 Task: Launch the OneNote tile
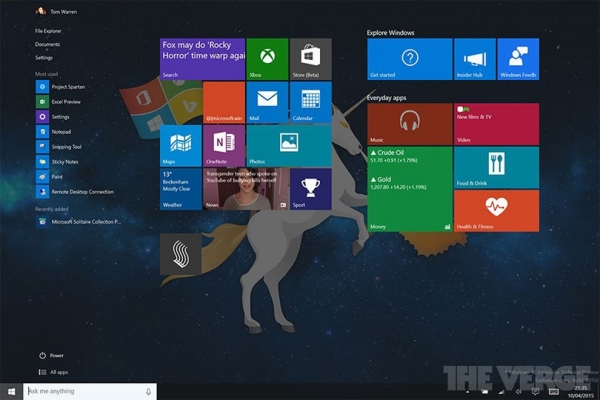coord(224,145)
